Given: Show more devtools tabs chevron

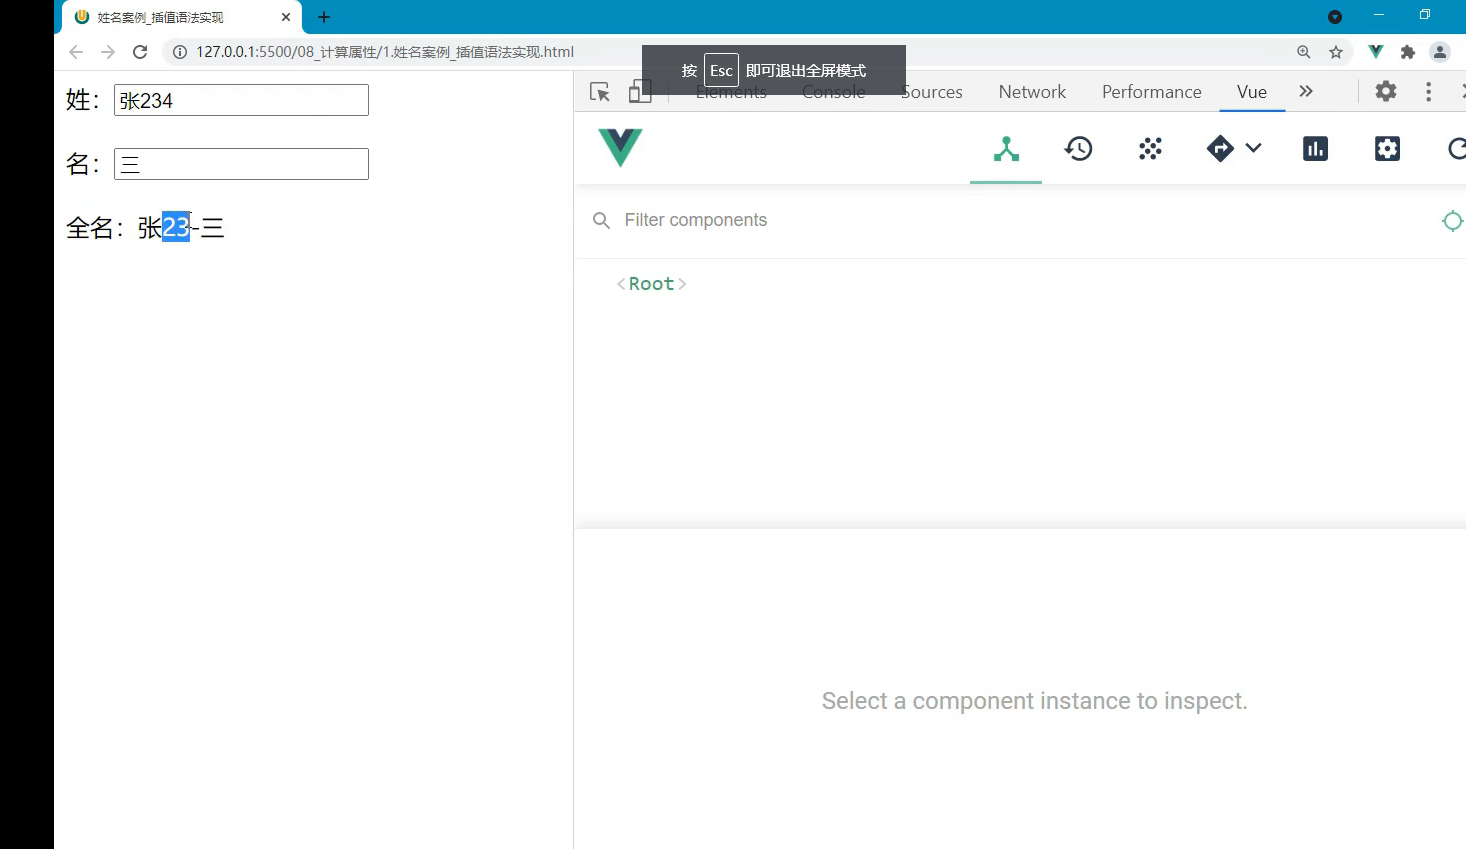Looking at the screenshot, I should 1305,91.
